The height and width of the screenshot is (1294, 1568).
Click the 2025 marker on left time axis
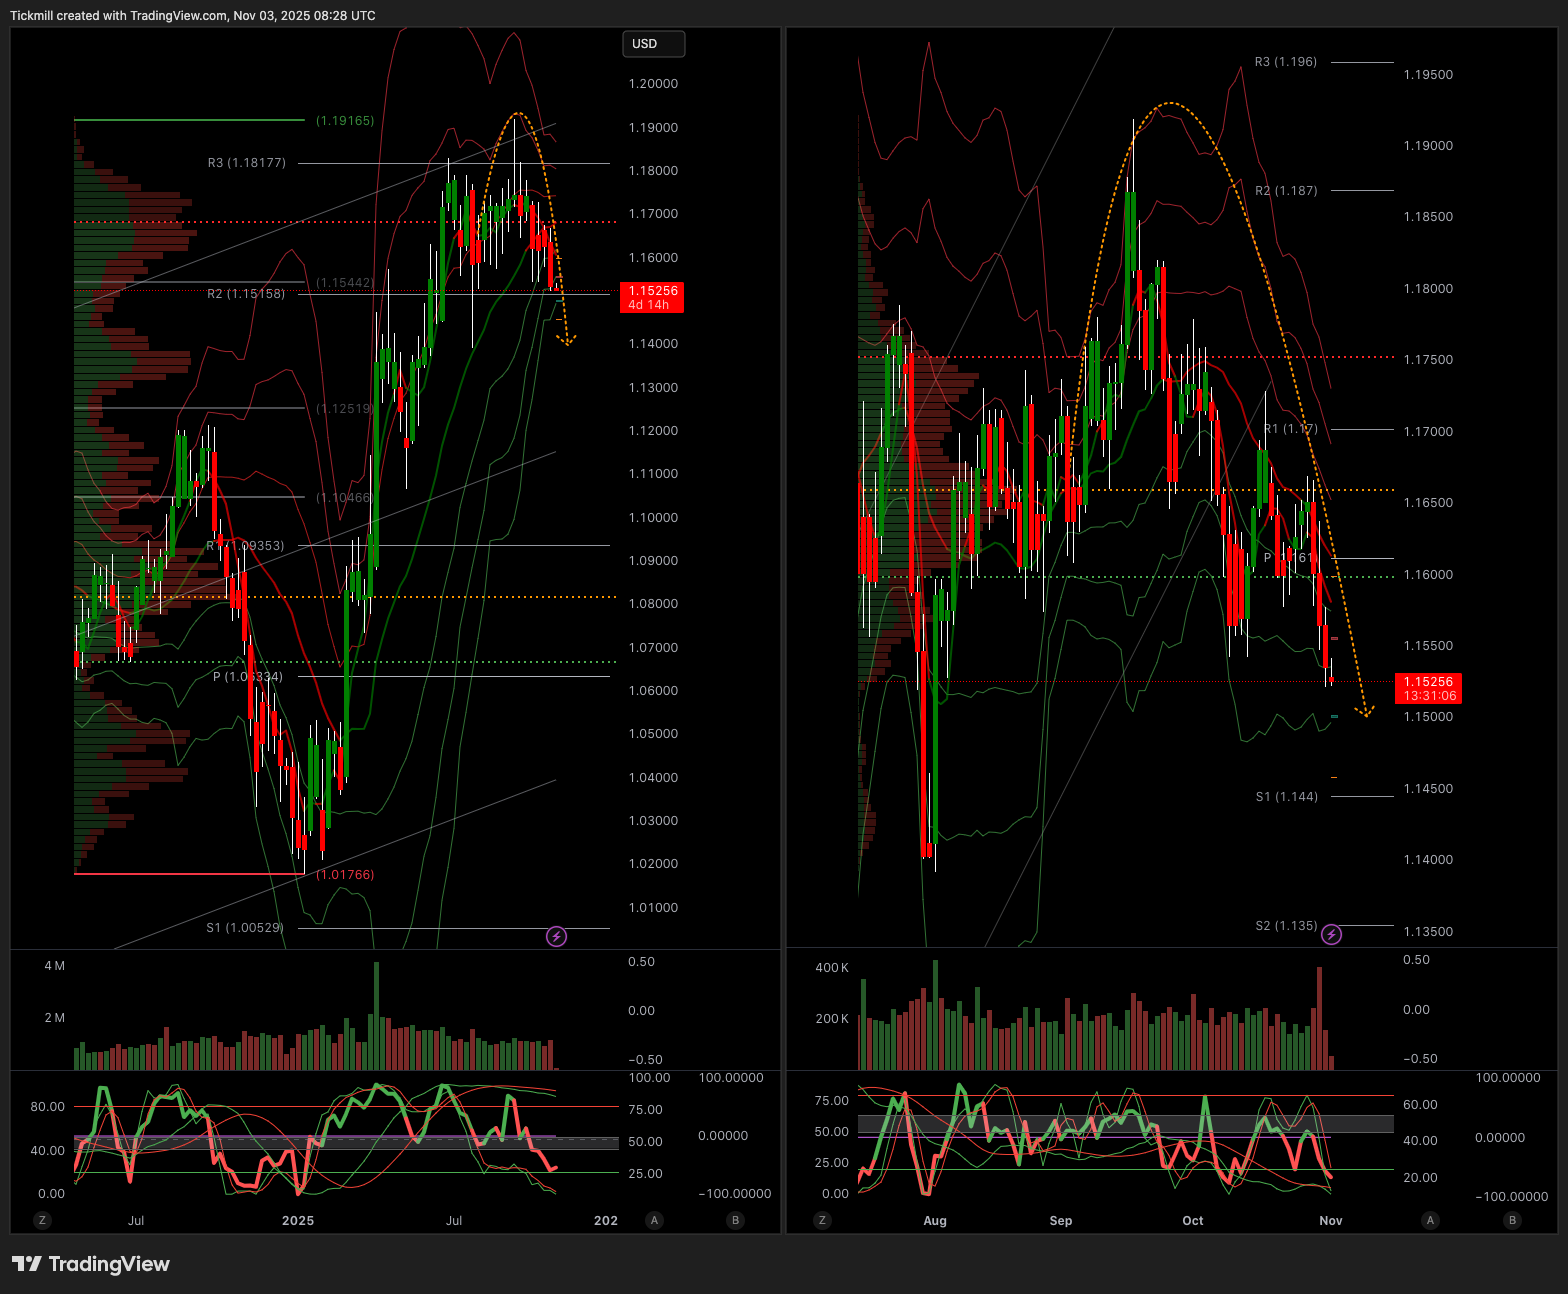click(x=298, y=1221)
